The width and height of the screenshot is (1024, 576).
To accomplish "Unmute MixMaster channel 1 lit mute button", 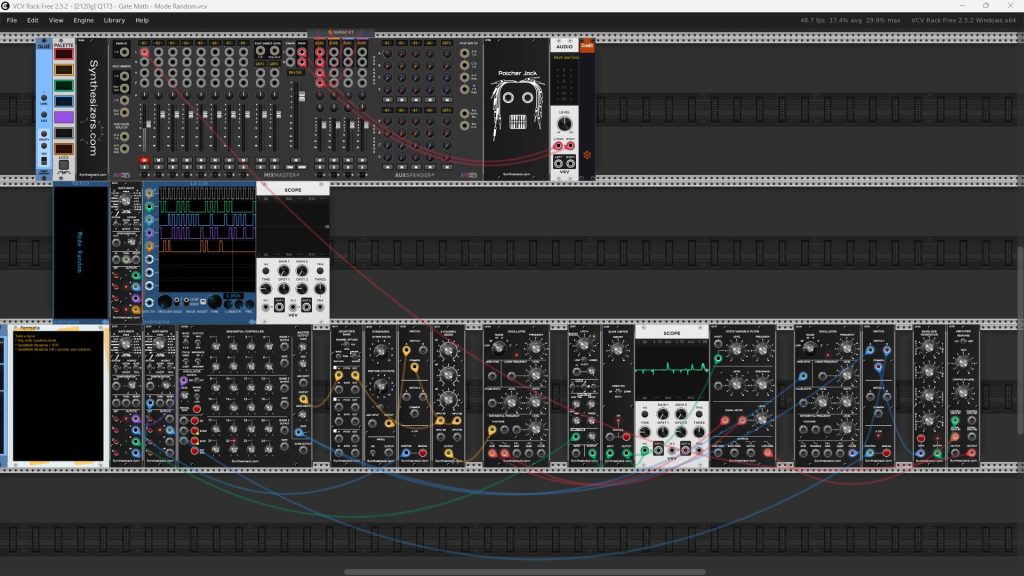I will [x=144, y=160].
